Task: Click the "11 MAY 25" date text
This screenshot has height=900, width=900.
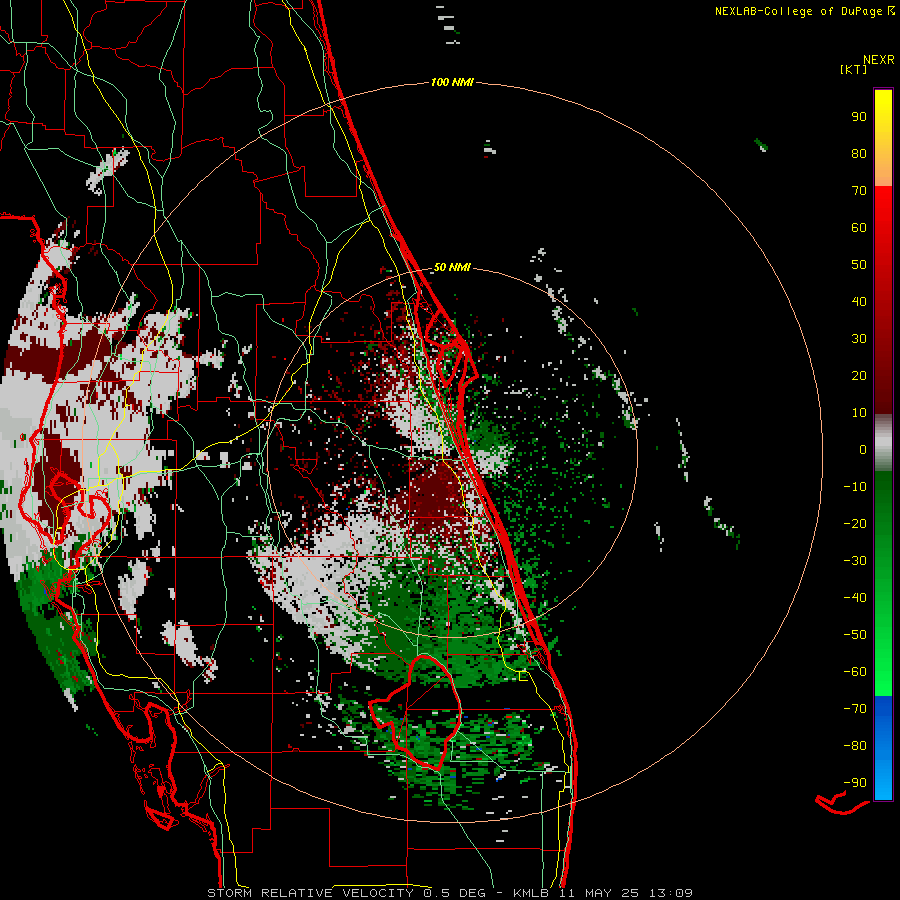Action: click(x=599, y=893)
